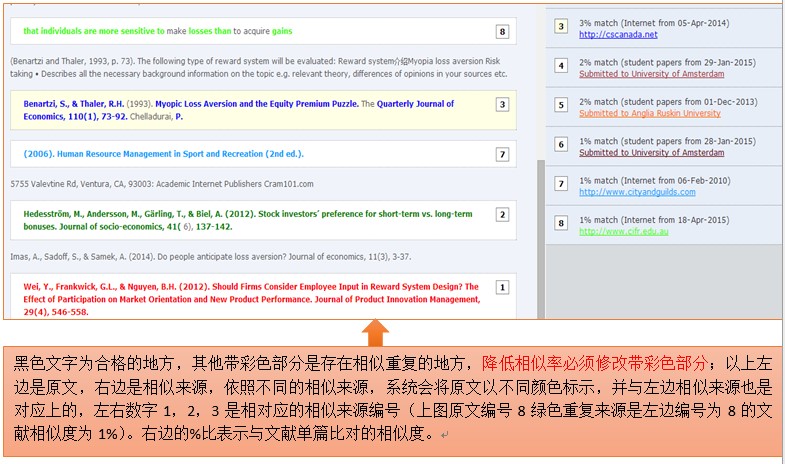Click source badge 1 beside the Wei, Frankwick reference
Viewport: 785px width, 464px height.
pyautogui.click(x=502, y=287)
